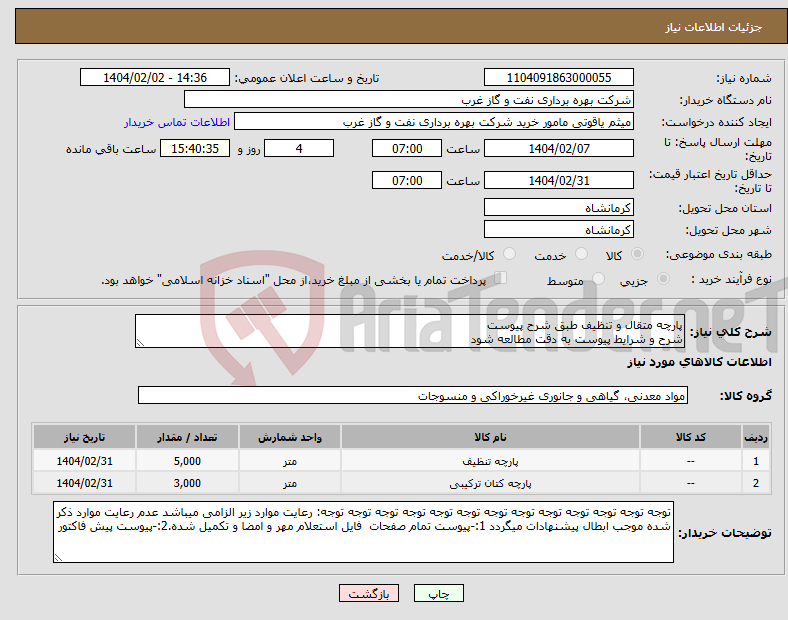Click the response deadline date 1404/02/07
Viewport: 788px width, 620px height.
(558, 148)
